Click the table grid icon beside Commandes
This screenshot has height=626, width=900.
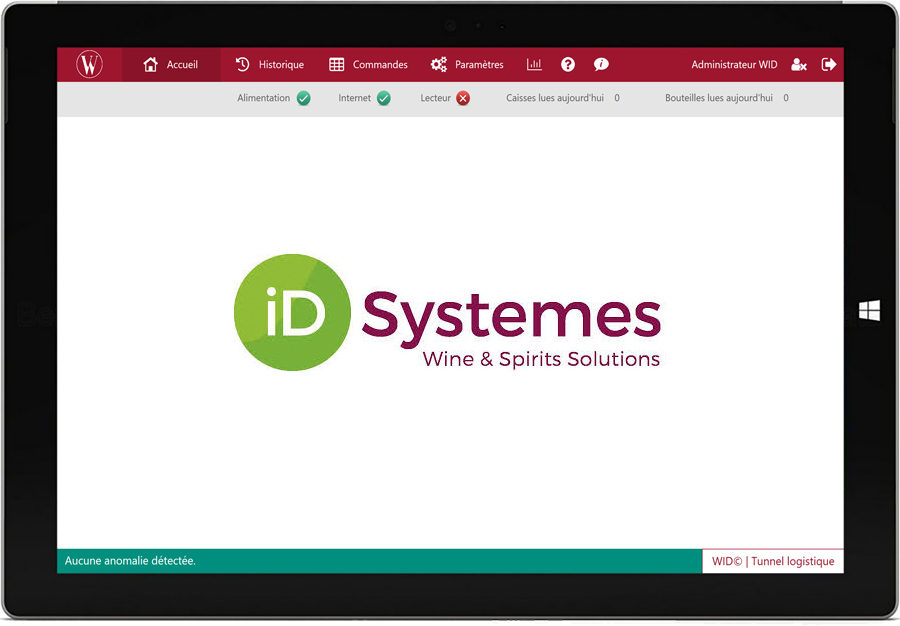336,64
